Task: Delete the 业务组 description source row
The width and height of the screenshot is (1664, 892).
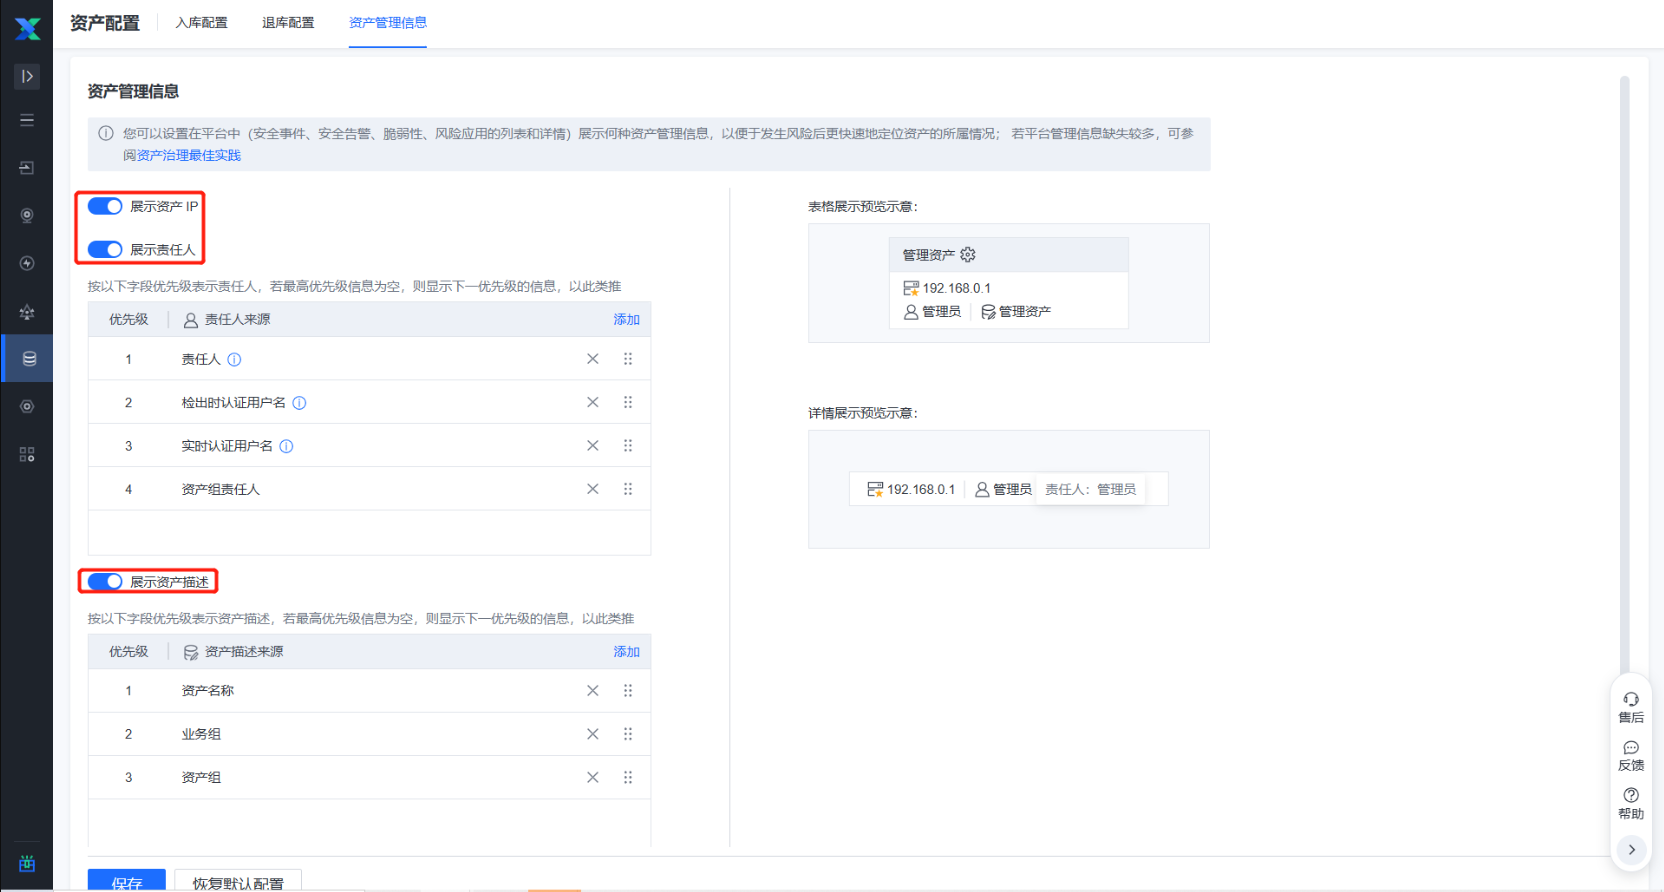Action: (593, 734)
